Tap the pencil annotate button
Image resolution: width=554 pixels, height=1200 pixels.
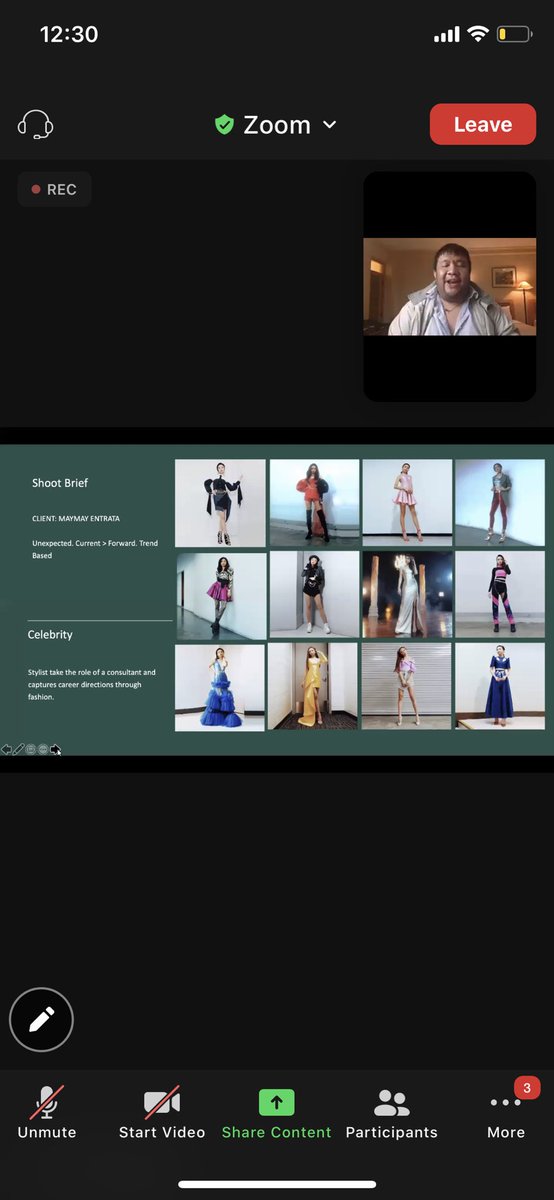pyautogui.click(x=41, y=1019)
